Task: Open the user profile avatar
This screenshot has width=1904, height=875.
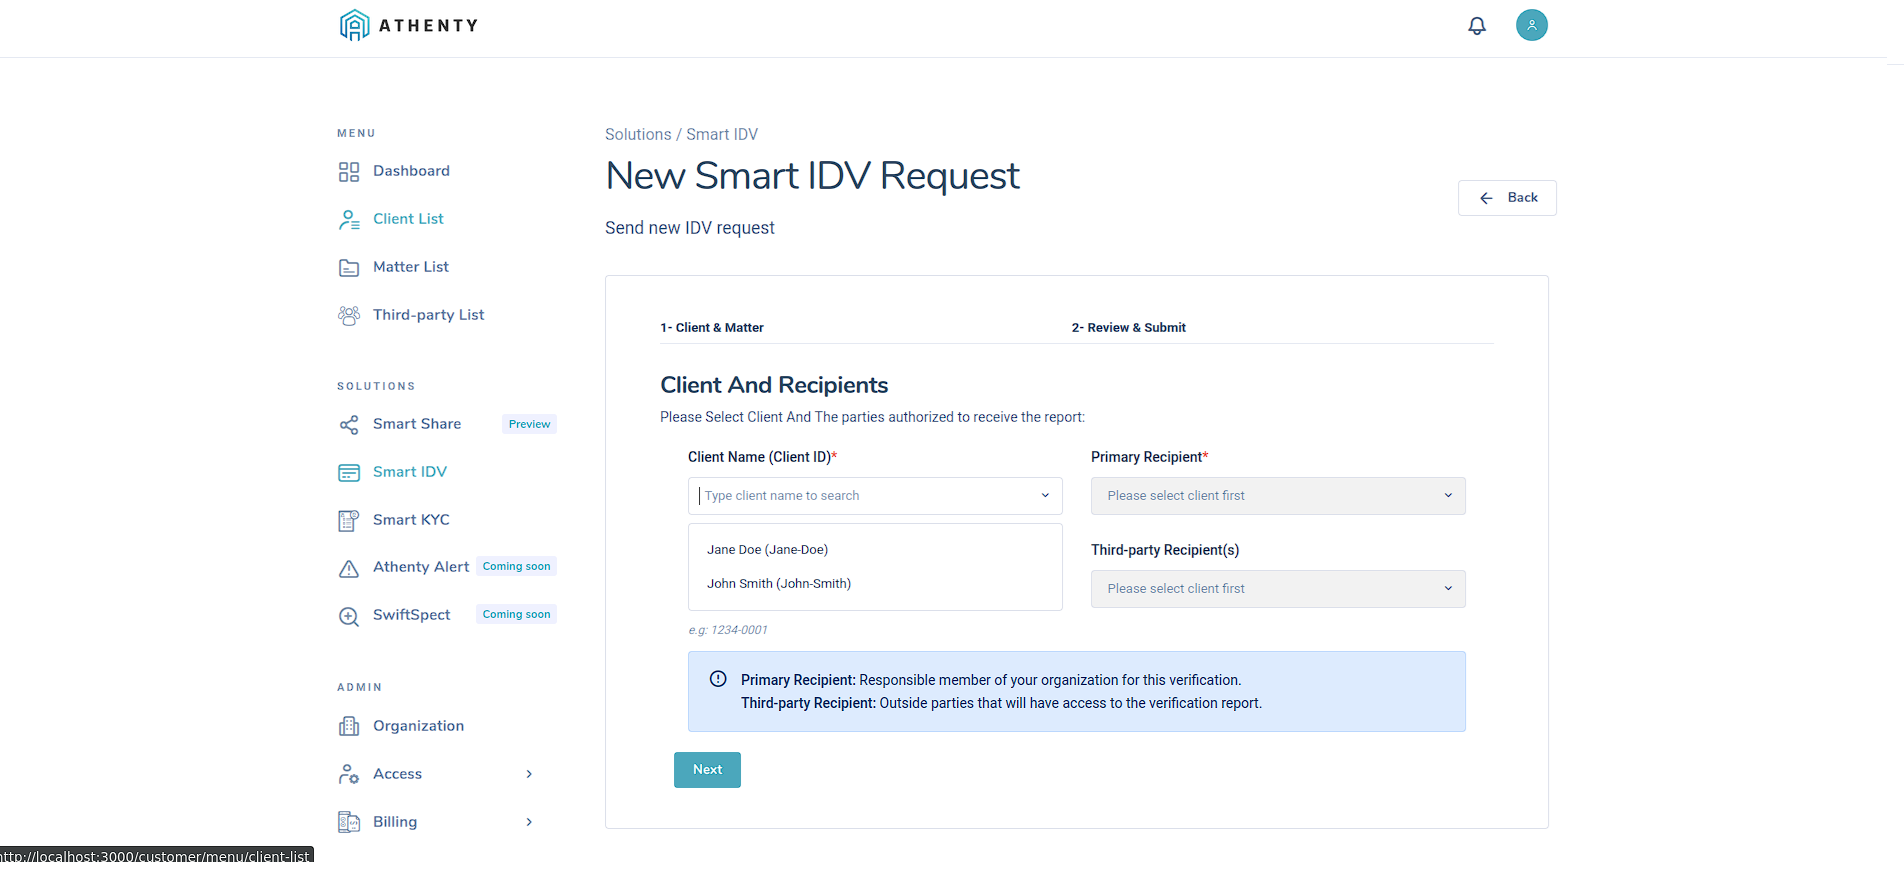Action: point(1531,25)
